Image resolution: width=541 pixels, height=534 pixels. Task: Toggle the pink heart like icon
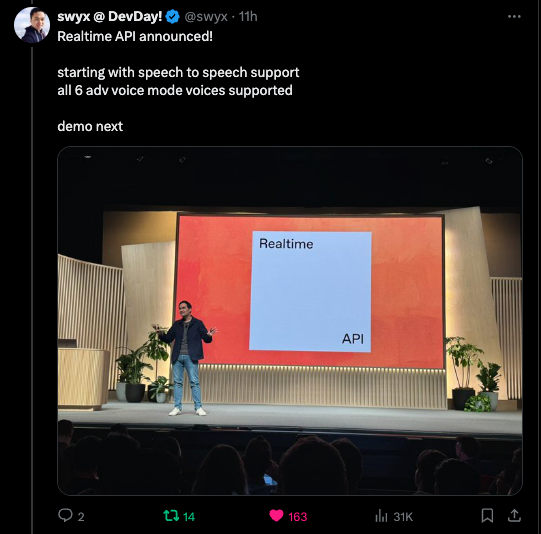click(x=276, y=516)
